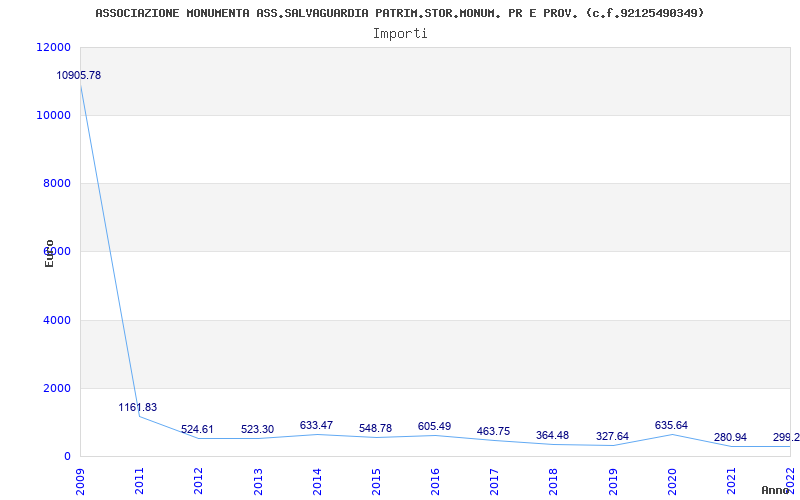Select the 523.30 value label

(258, 430)
